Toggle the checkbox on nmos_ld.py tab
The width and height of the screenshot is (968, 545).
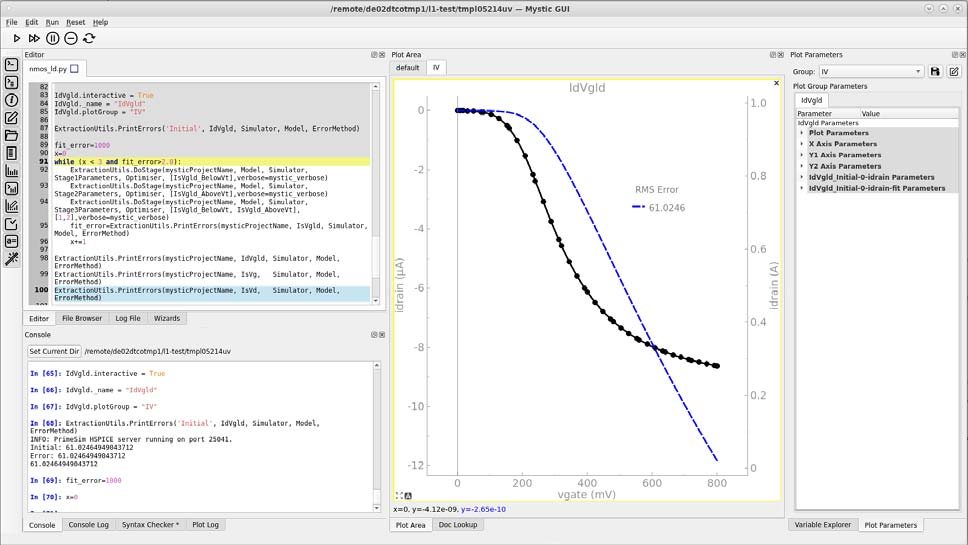click(x=74, y=69)
